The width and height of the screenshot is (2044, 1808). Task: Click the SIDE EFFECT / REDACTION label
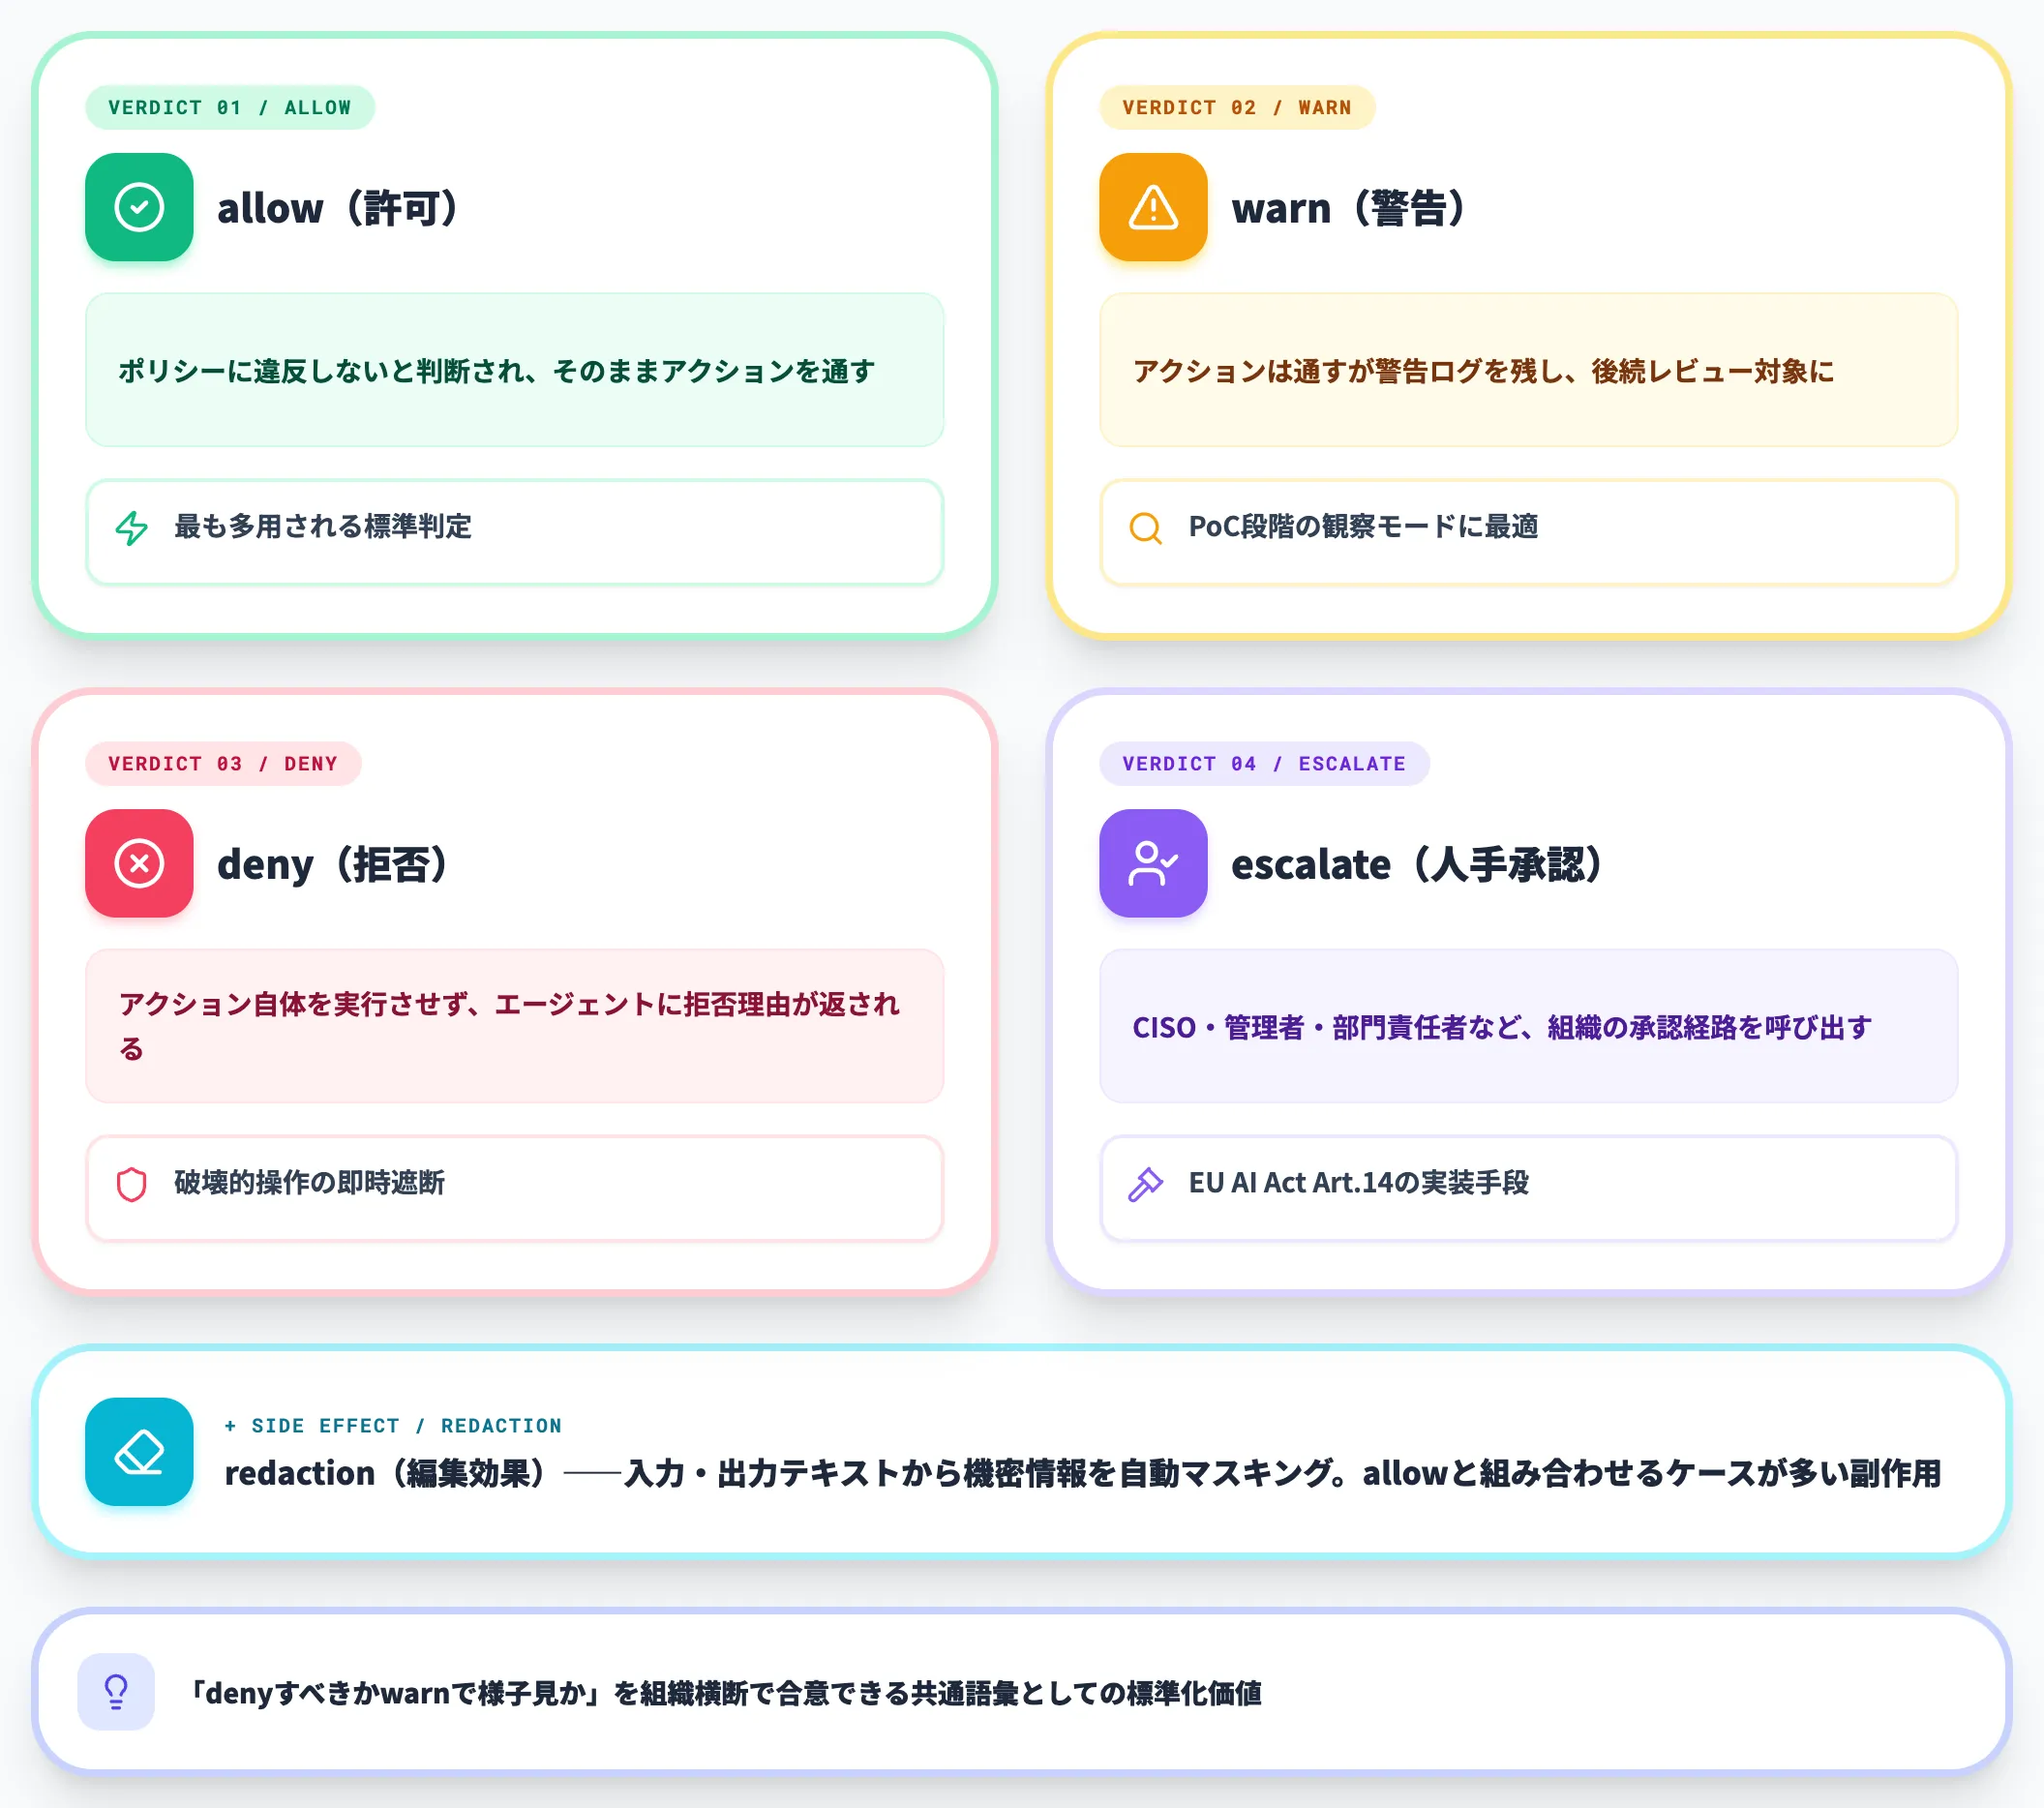point(393,1425)
